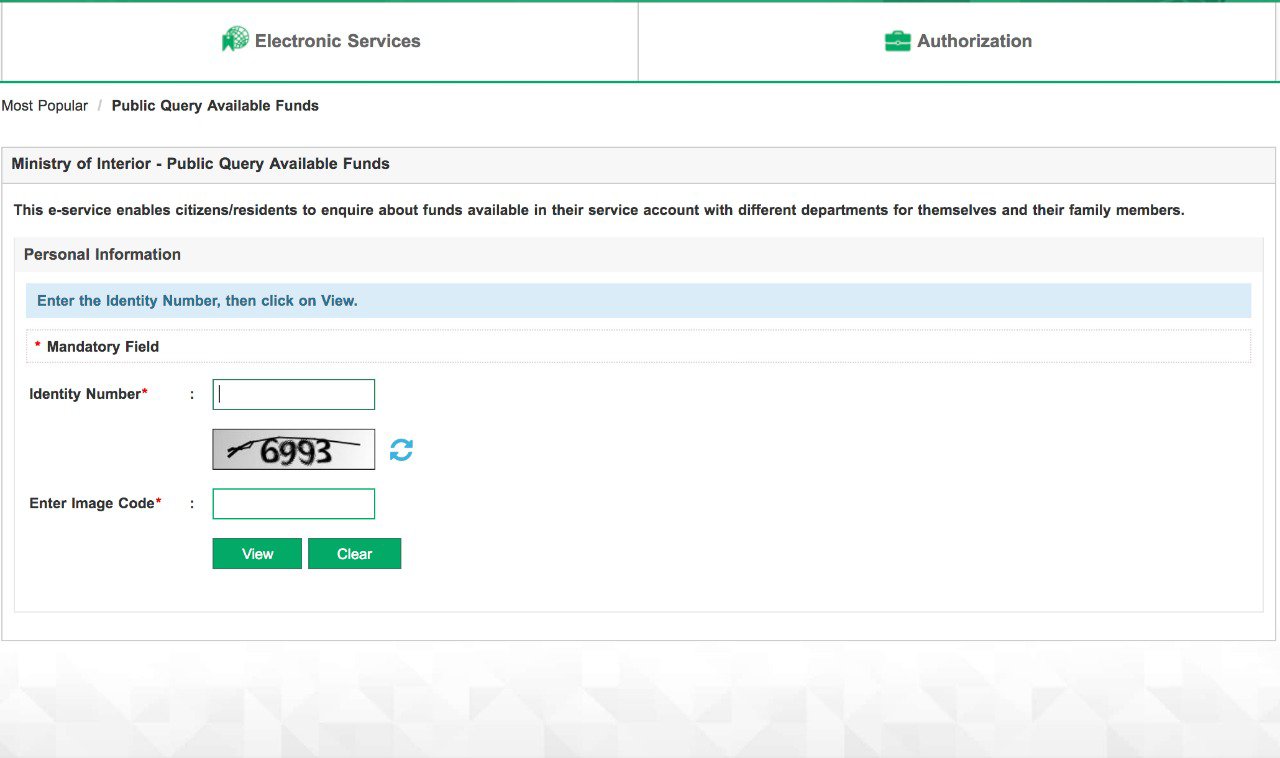Screen dimensions: 1280x758
Task: Go to Most Popular breadcrumb link
Action: pos(45,106)
